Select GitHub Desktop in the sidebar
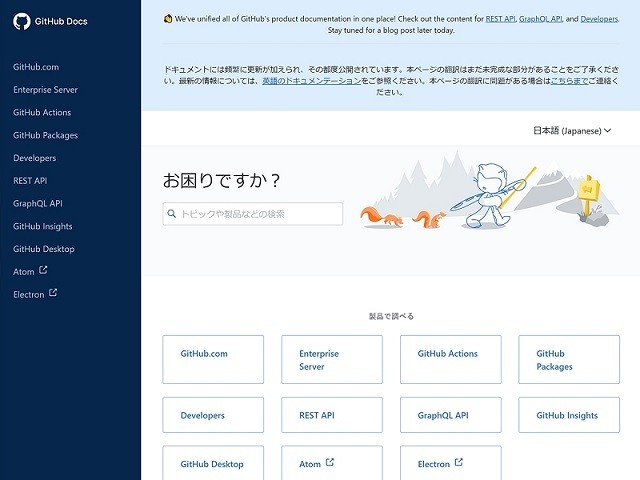The height and width of the screenshot is (480, 640). tap(44, 249)
